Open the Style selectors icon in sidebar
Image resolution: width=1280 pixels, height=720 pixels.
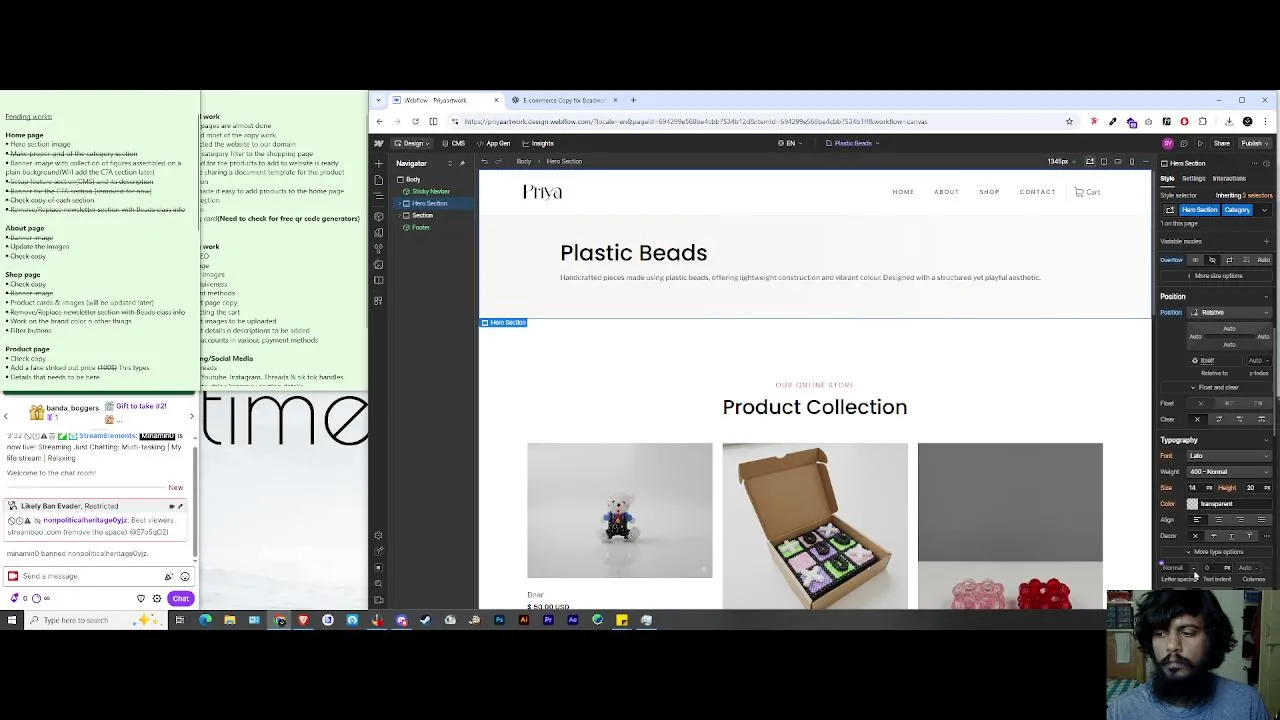378,248
